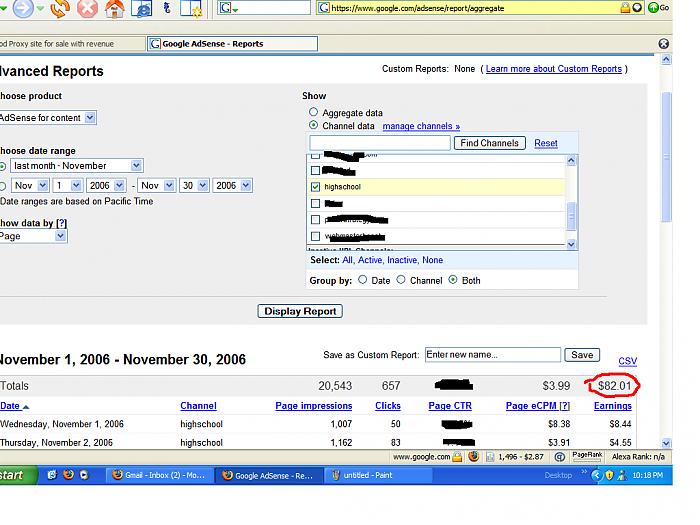The height and width of the screenshot is (525, 700).
Task: Open new tab using the star tab icon
Action: tap(191, 8)
